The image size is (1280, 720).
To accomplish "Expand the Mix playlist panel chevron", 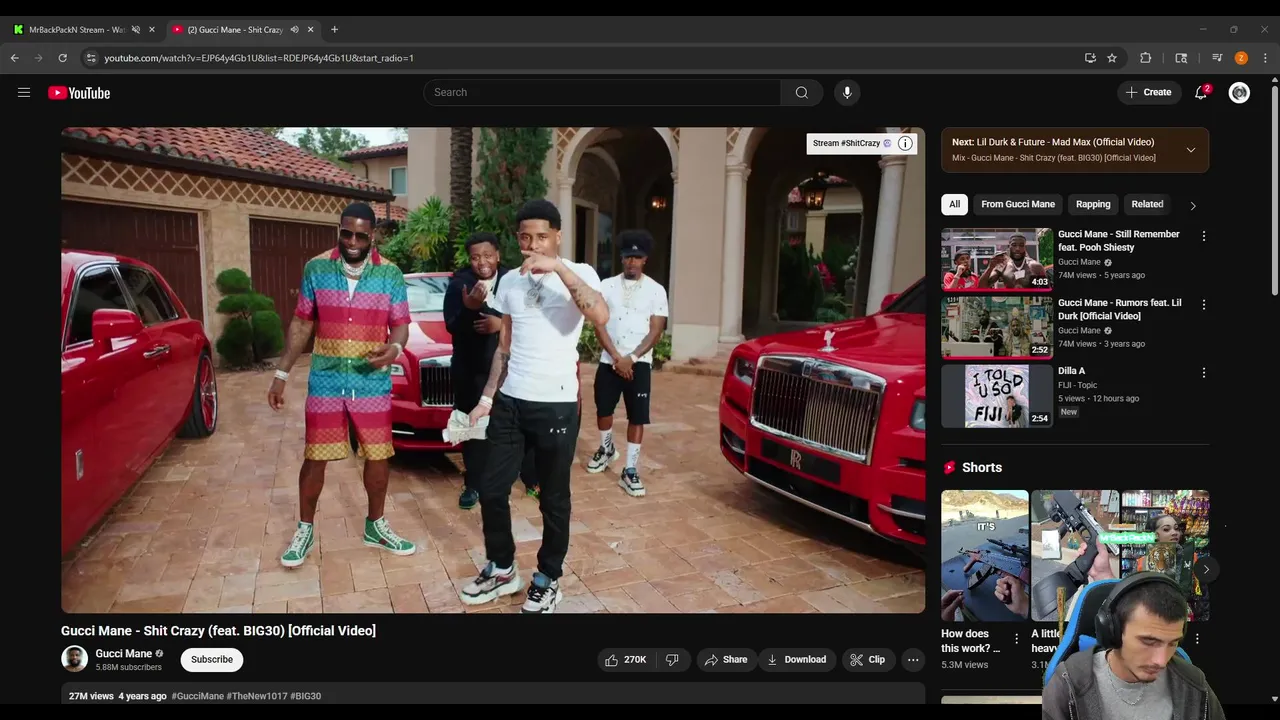I will (x=1190, y=150).
